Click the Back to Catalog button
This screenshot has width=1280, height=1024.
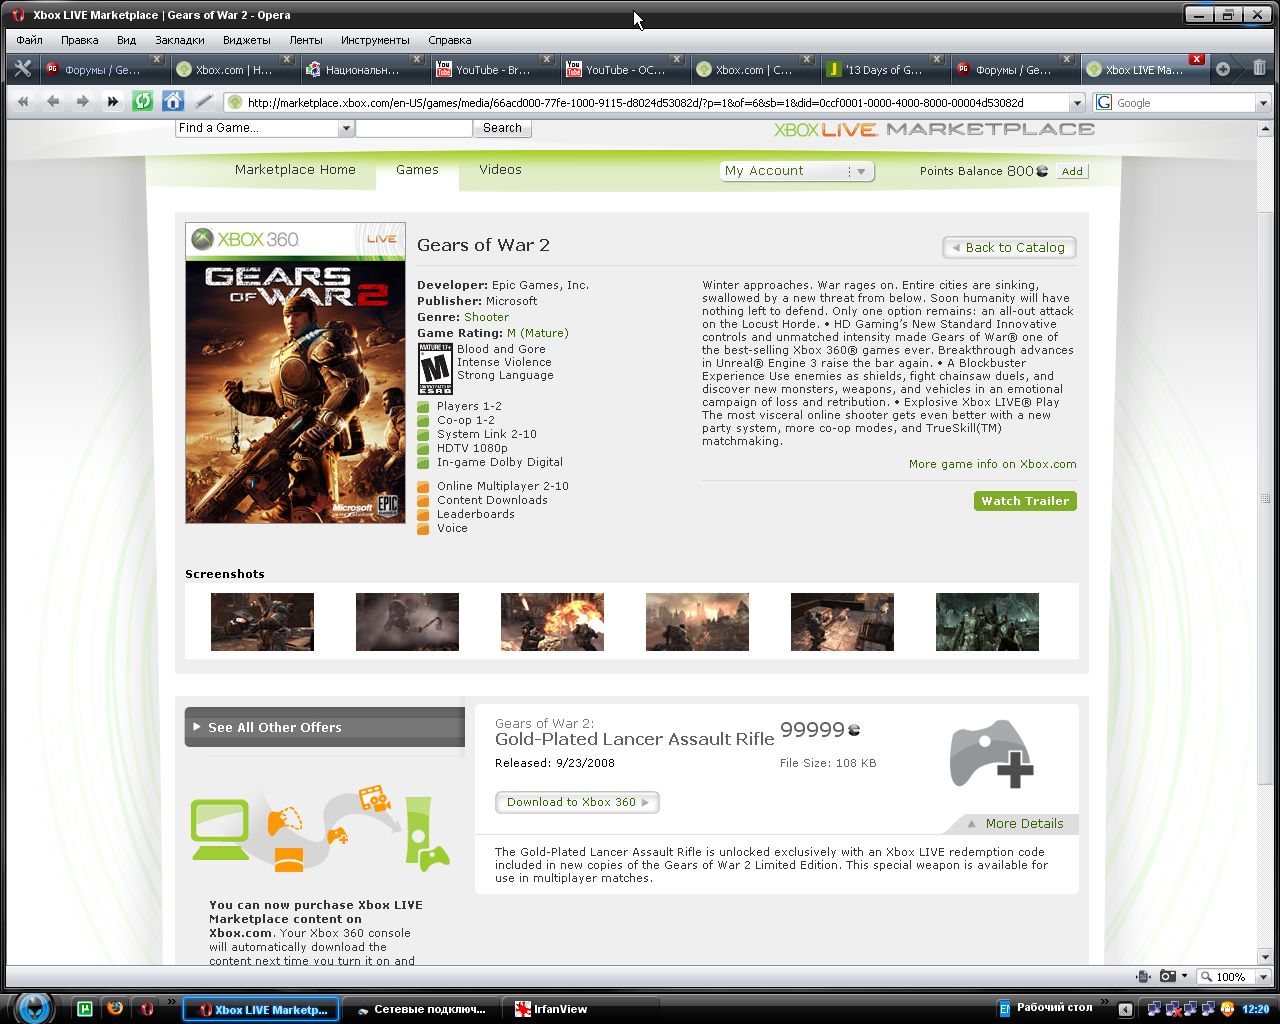1010,248
